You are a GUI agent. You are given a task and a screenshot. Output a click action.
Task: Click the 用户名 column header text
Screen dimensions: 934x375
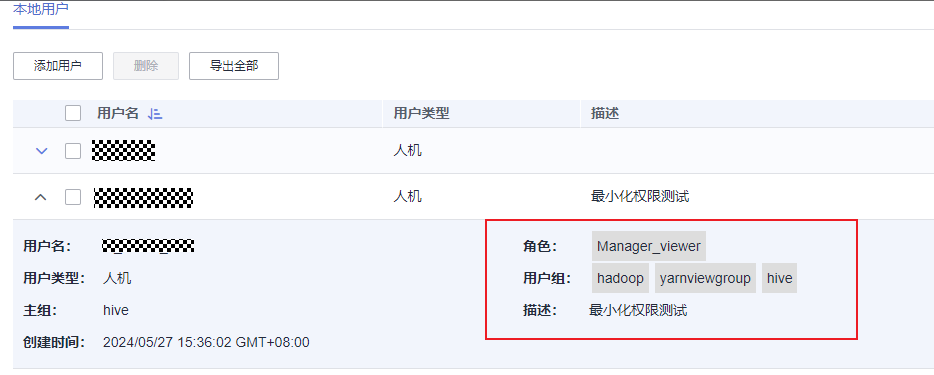click(x=117, y=114)
